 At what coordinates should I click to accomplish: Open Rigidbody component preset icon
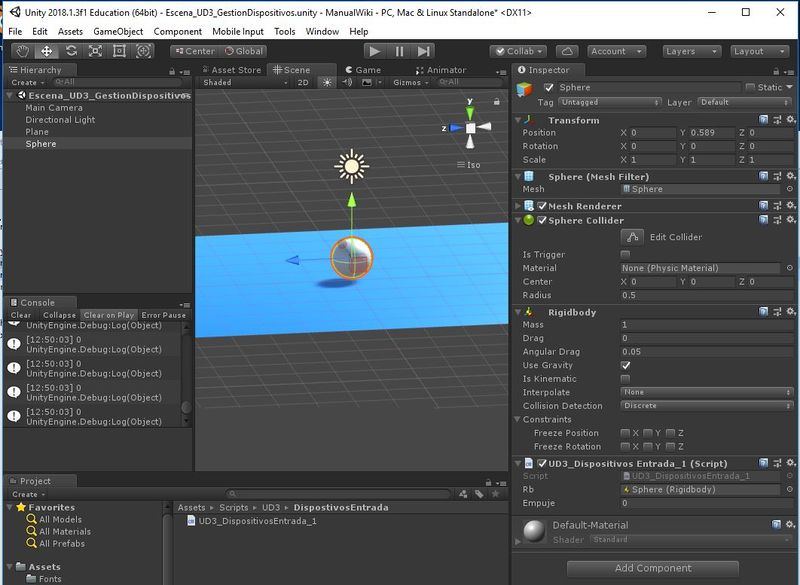[777, 312]
